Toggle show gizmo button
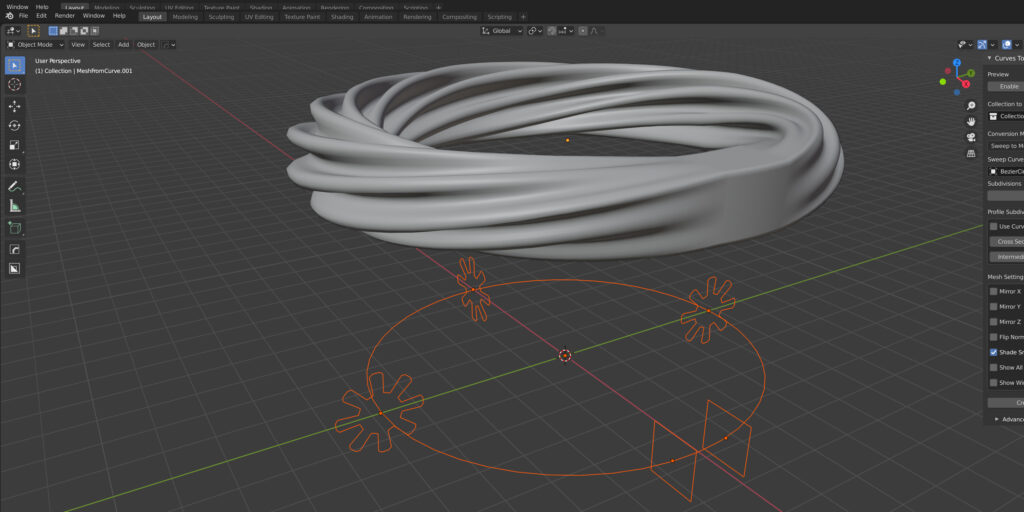Viewport: 1024px width, 512px height. pos(982,44)
